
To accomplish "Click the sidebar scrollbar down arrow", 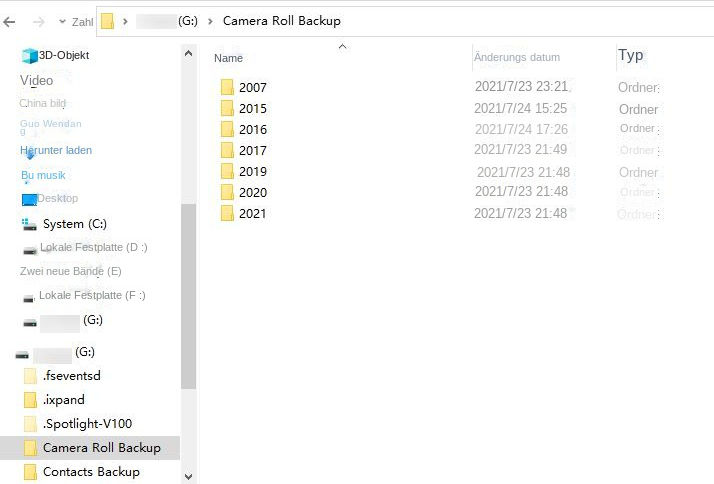I will 189,476.
